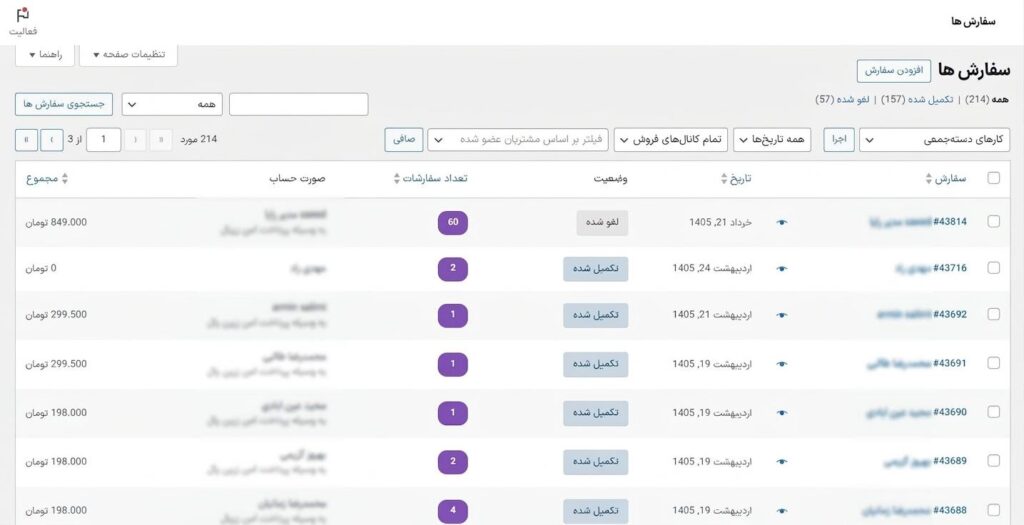Click search orders (جستجوی سفارش ها) button
Screen dimensions: 1024x525
click(x=64, y=104)
